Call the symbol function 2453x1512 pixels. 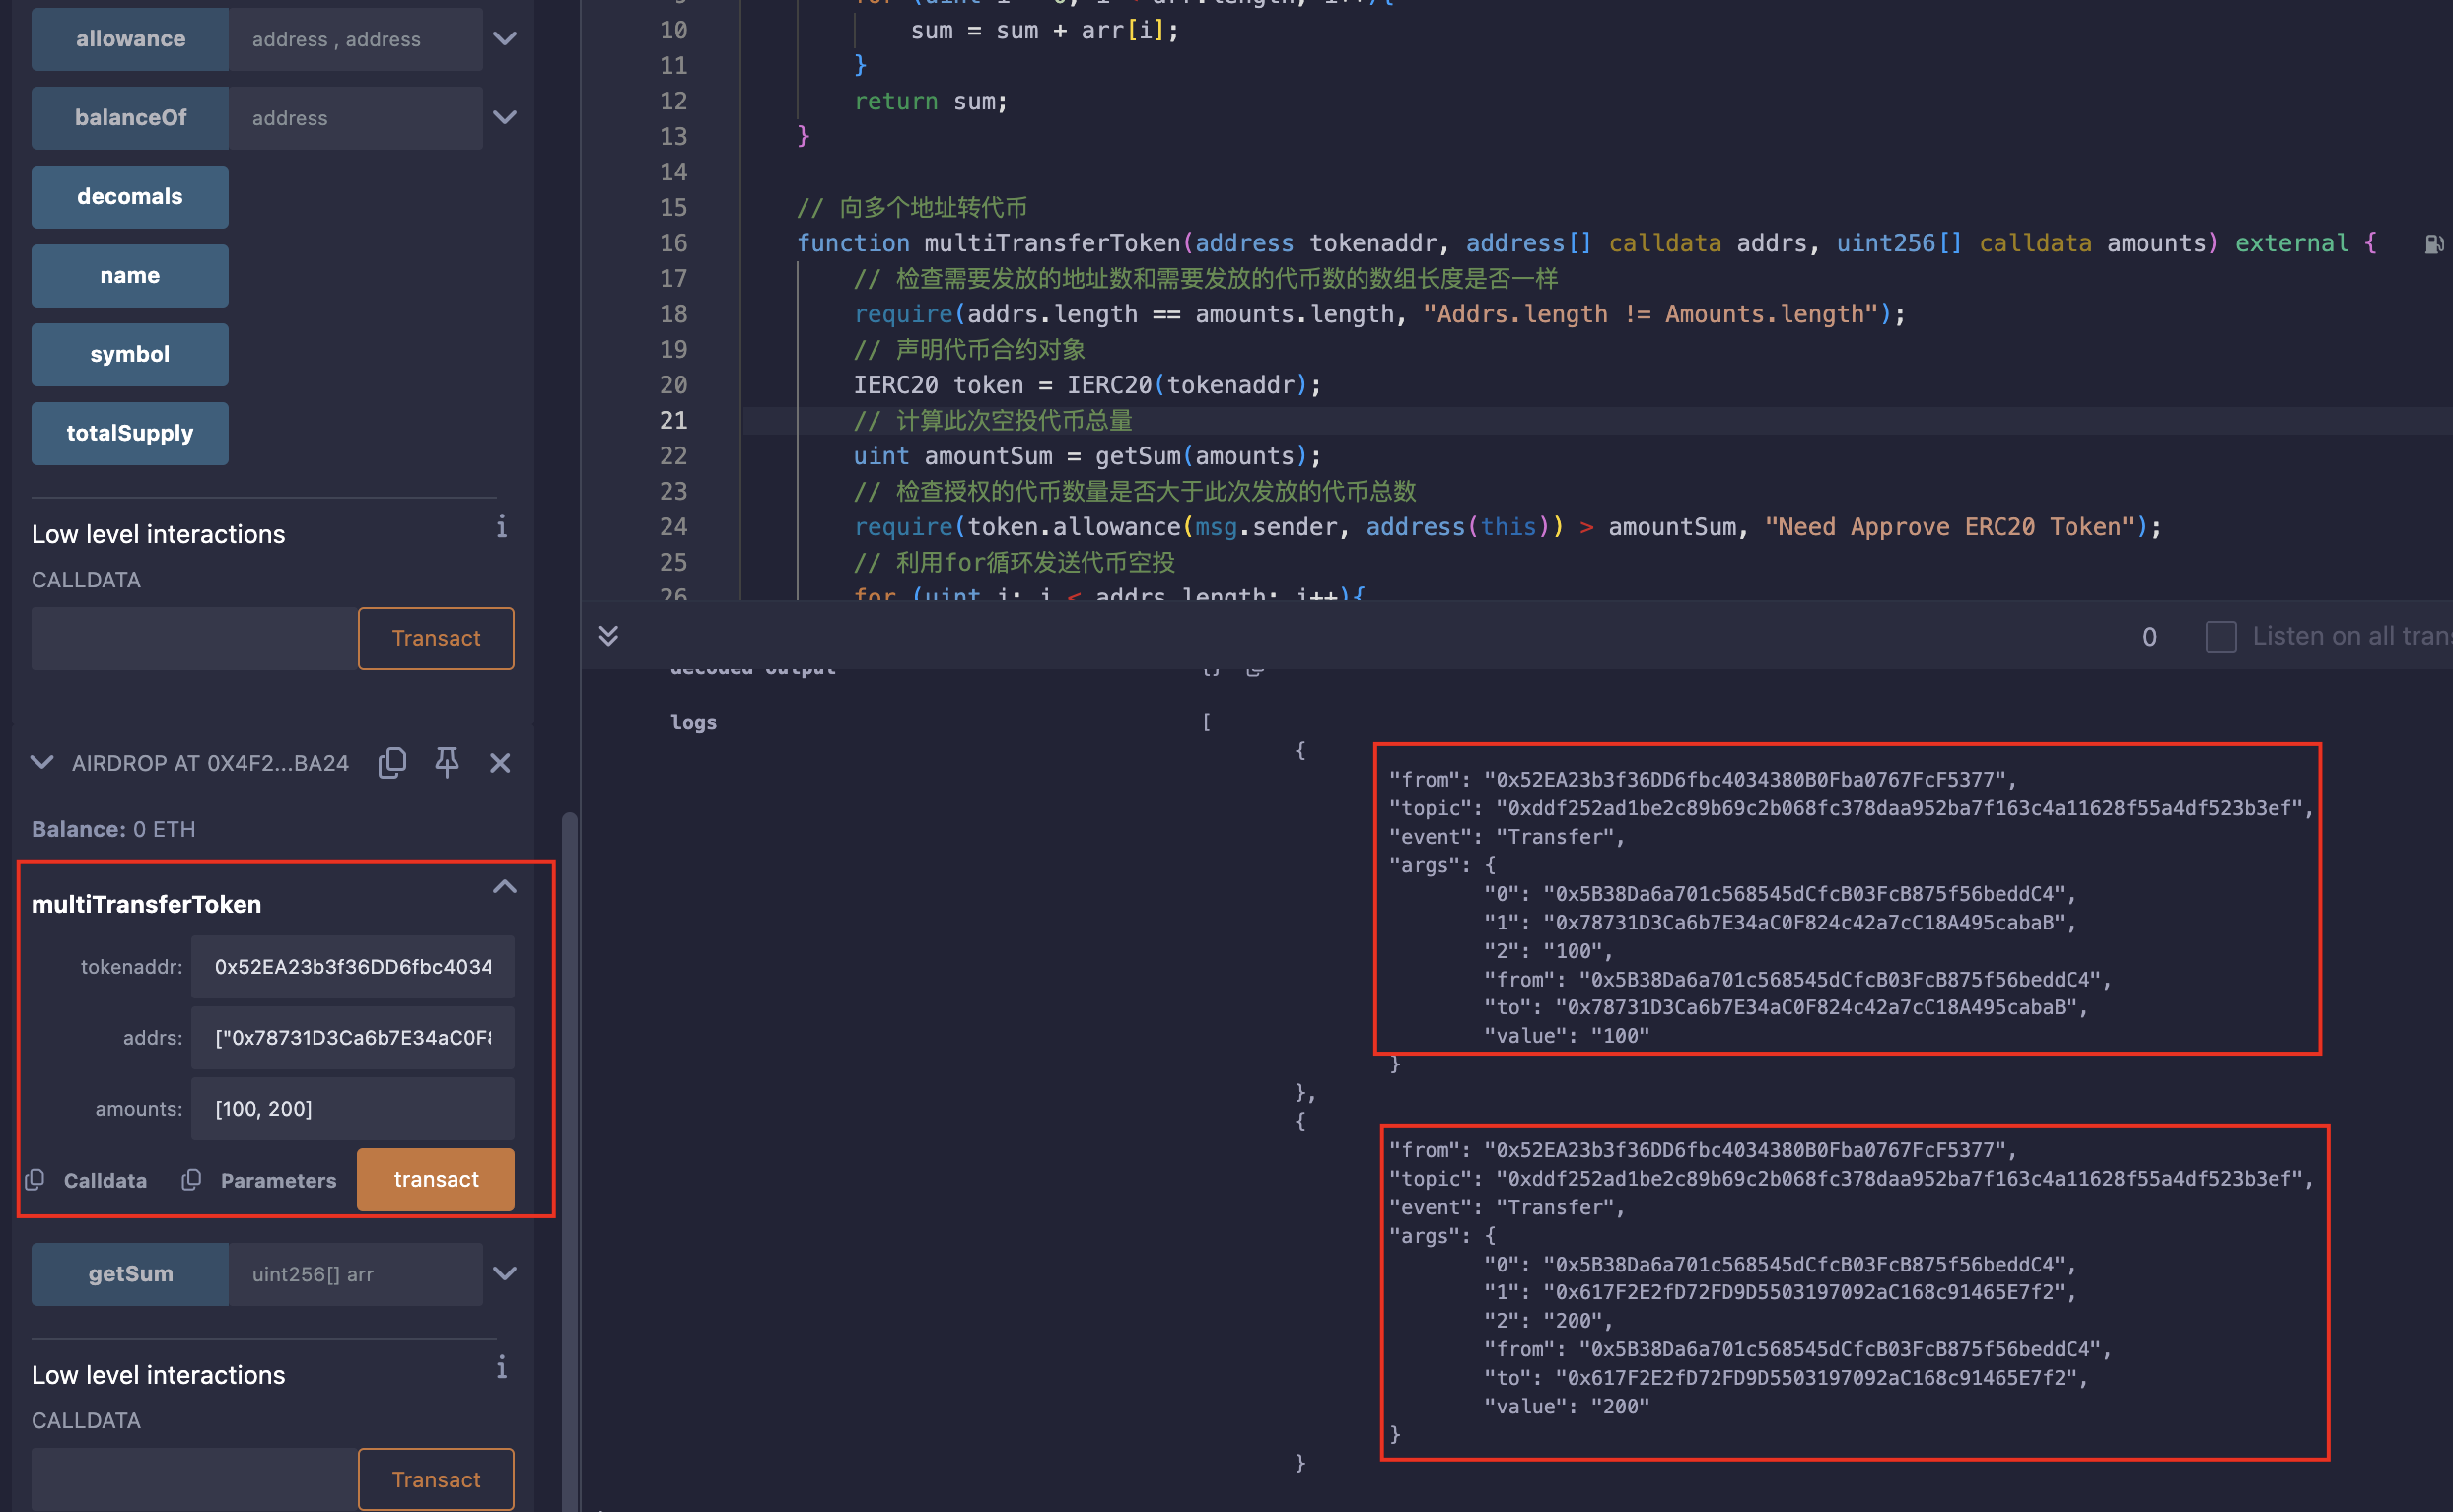click(130, 354)
